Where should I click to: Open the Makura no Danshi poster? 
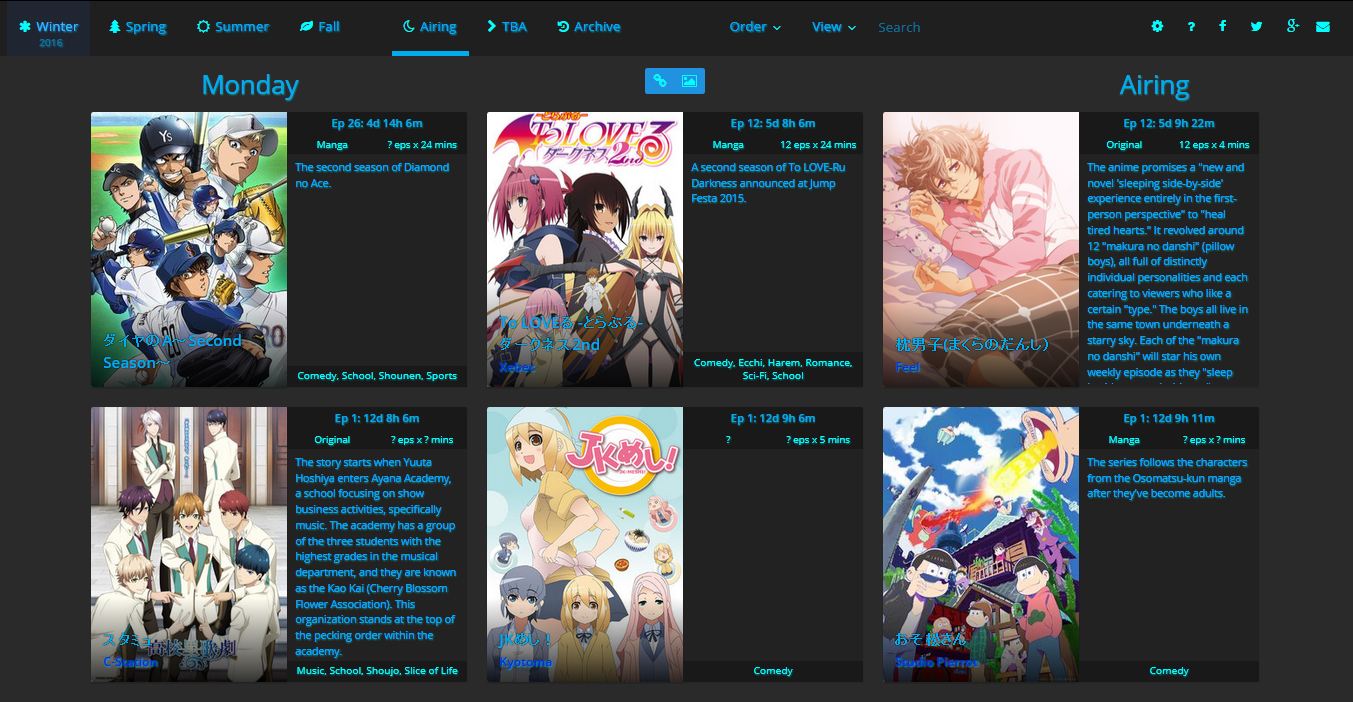pos(981,249)
